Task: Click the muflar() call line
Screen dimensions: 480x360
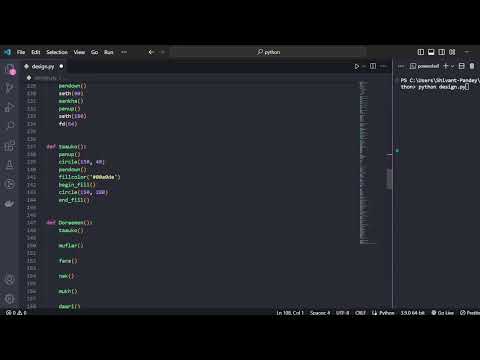Action: tap(71, 245)
